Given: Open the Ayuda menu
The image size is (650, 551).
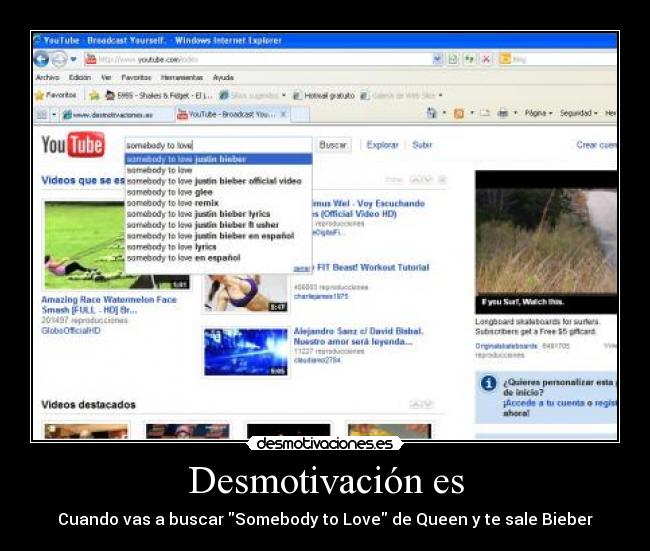Looking at the screenshot, I should [x=223, y=78].
